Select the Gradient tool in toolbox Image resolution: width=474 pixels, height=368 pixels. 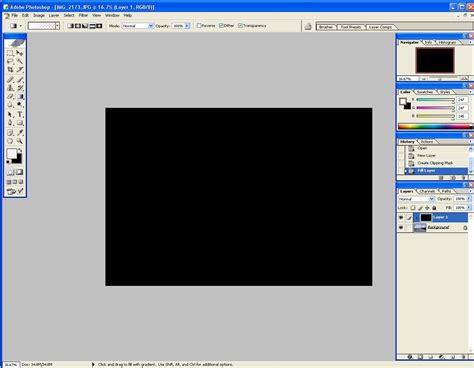[20, 96]
